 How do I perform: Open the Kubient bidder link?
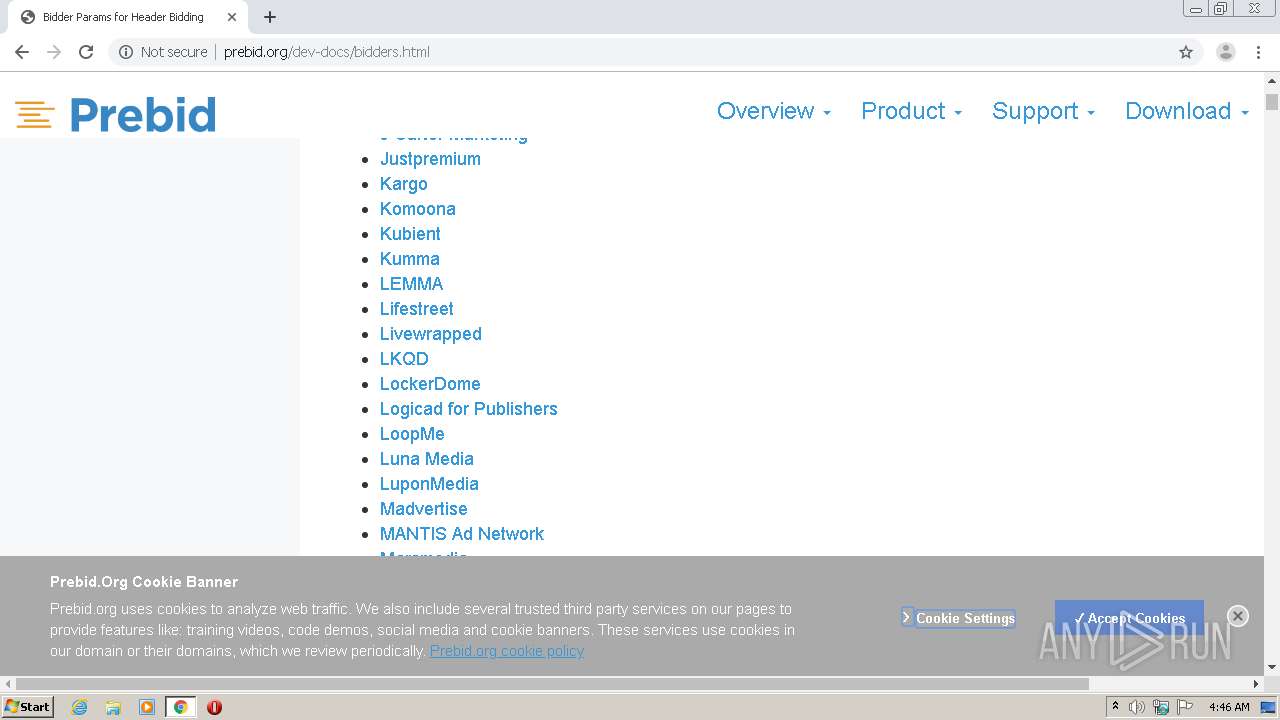[410, 234]
